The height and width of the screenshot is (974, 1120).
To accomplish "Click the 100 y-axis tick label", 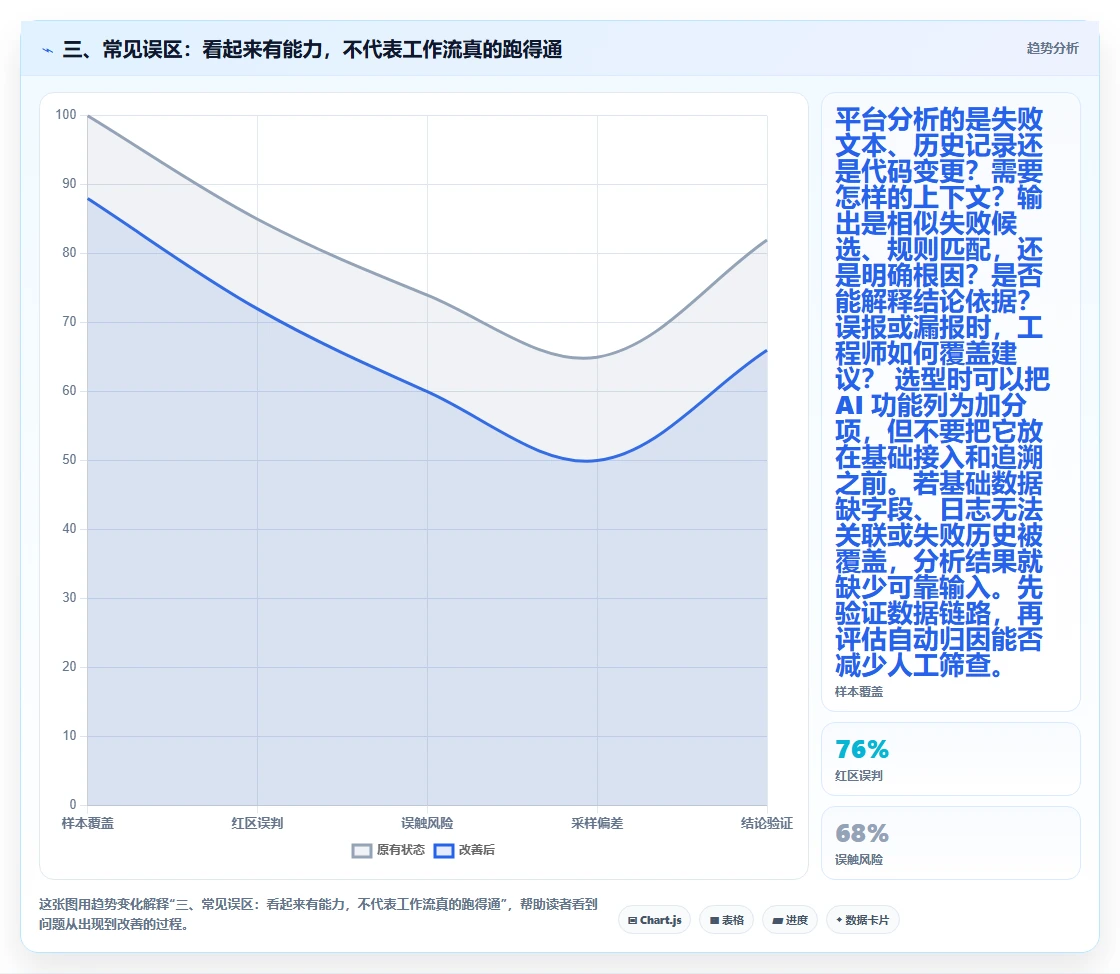I will (x=66, y=115).
